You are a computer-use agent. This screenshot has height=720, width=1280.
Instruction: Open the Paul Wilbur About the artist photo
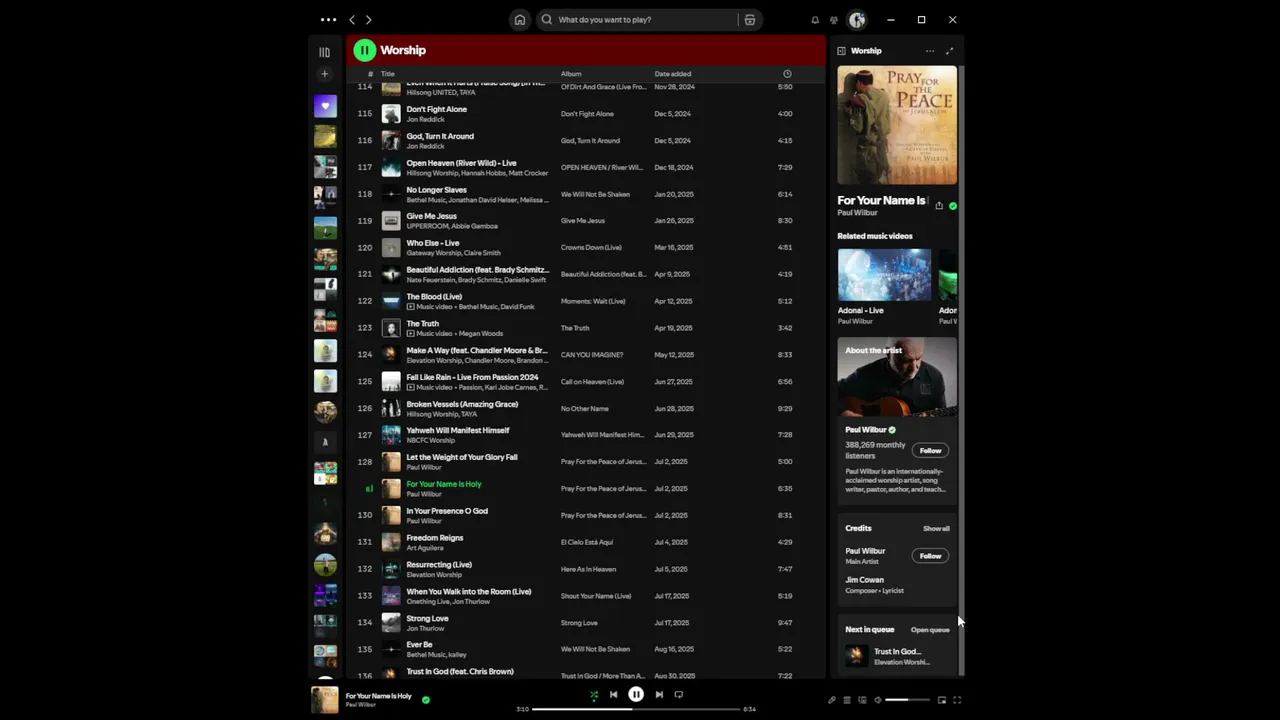(897, 377)
